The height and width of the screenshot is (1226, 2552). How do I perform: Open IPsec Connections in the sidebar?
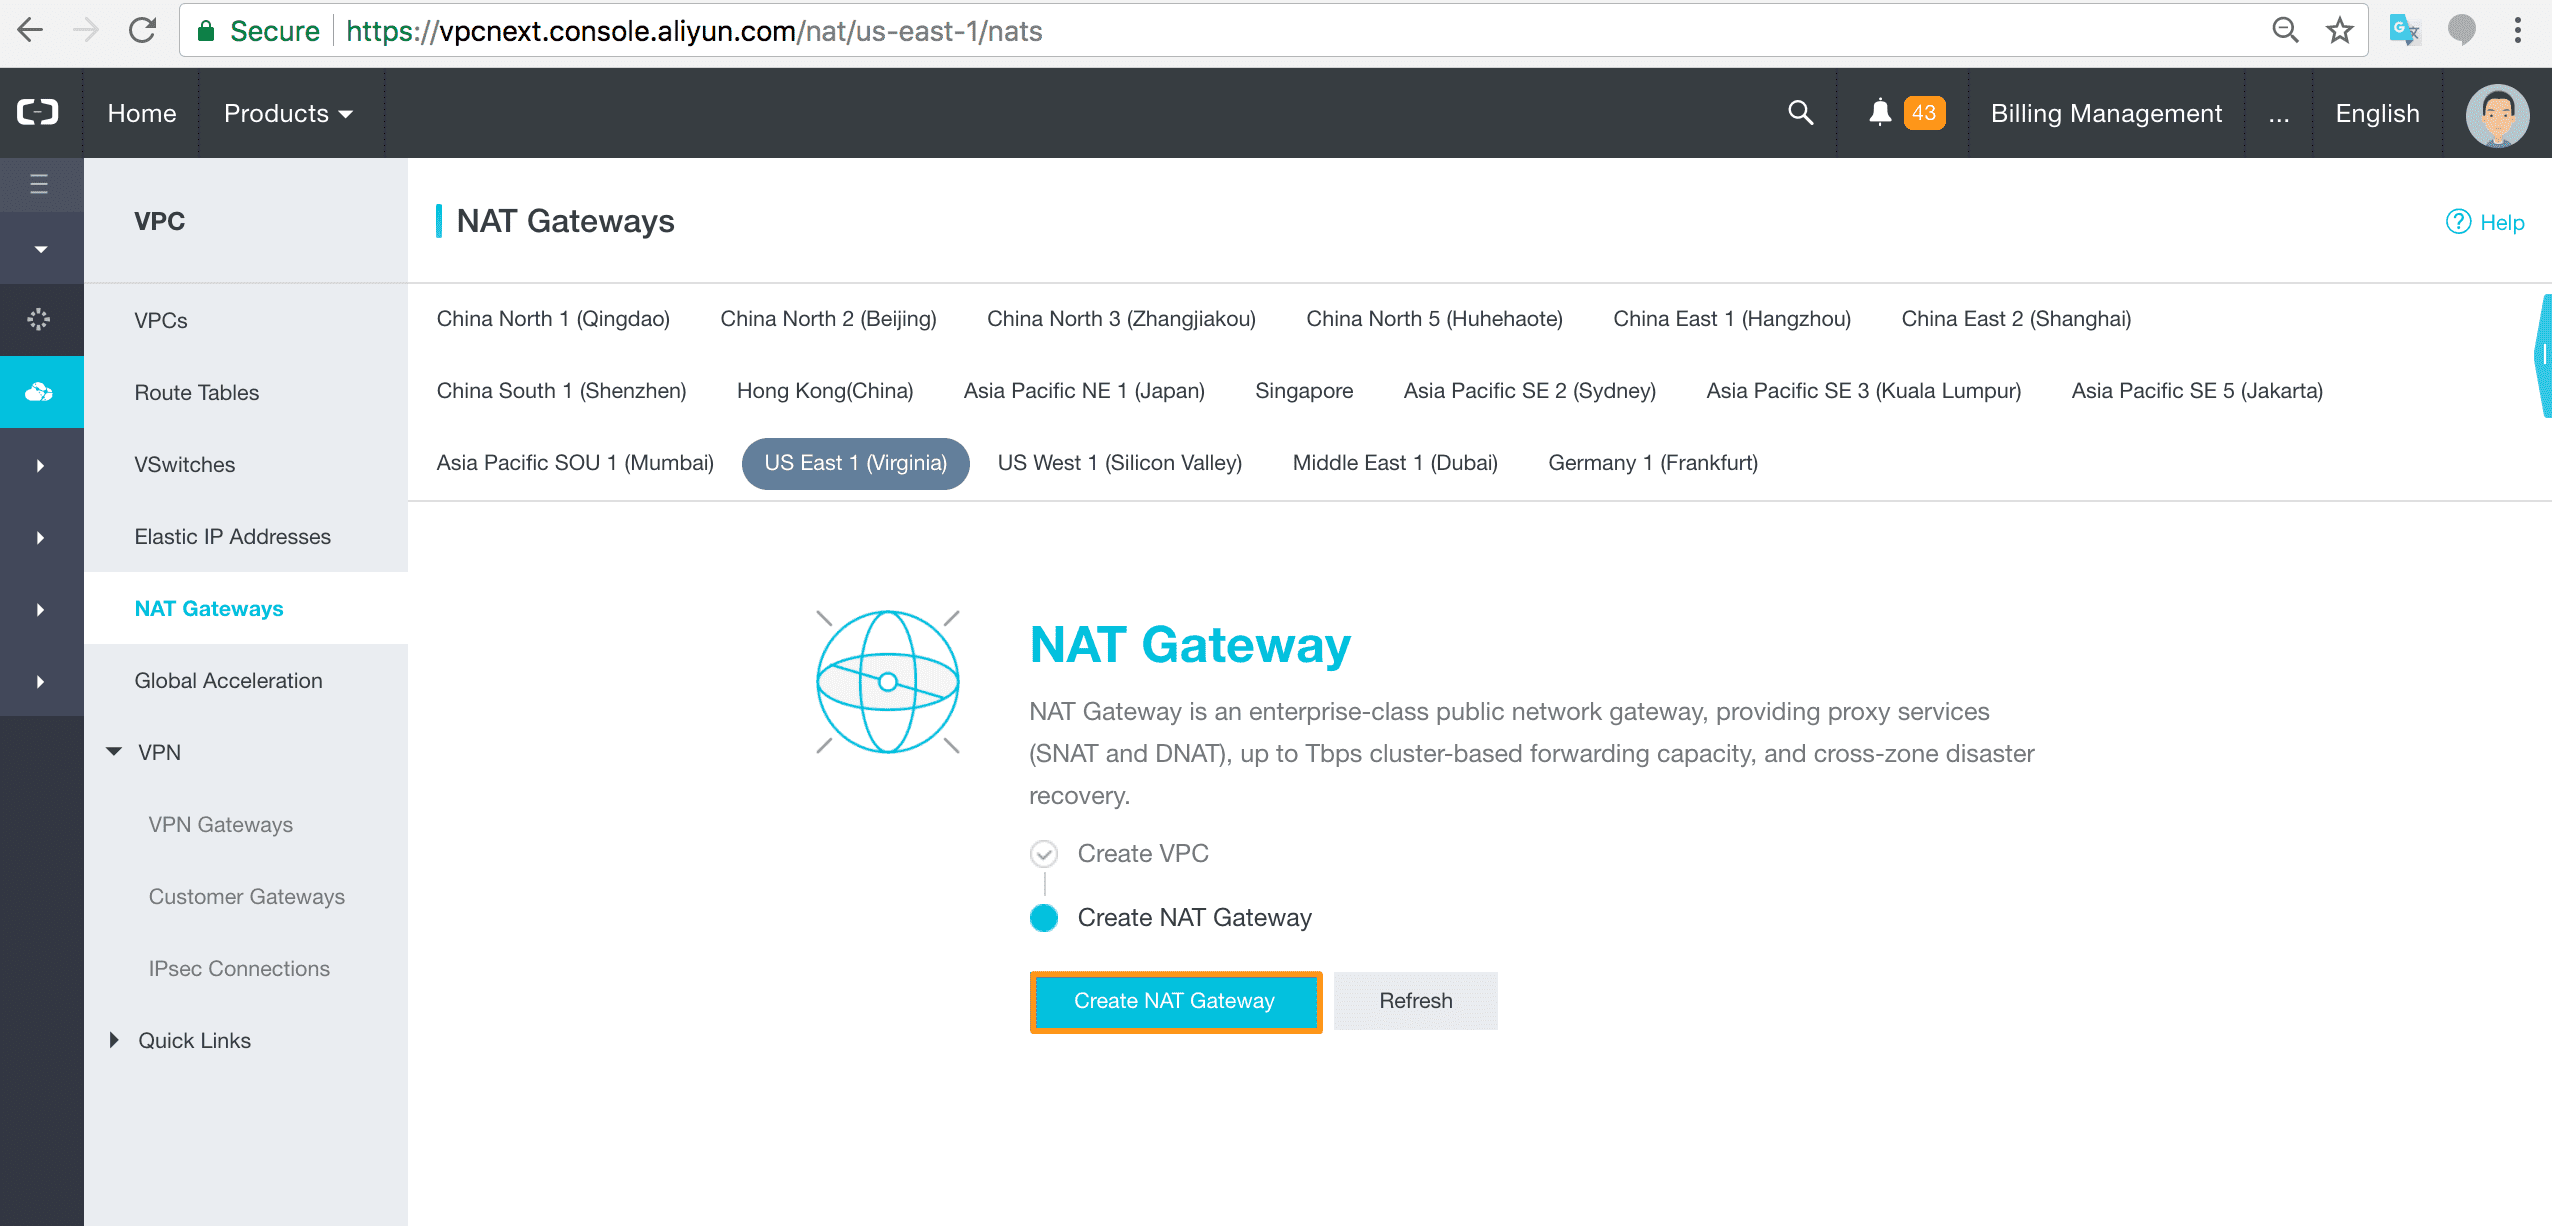[x=239, y=968]
